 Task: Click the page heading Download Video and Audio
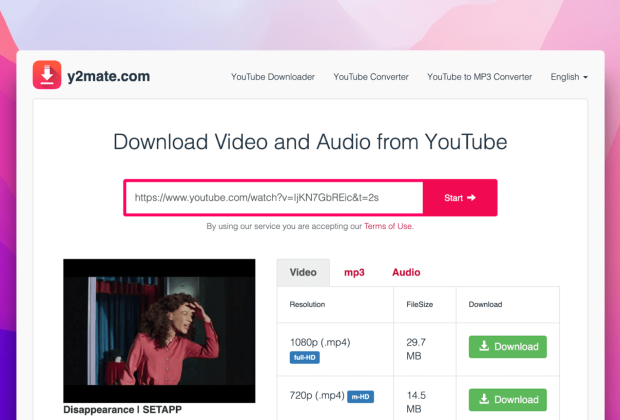point(310,142)
